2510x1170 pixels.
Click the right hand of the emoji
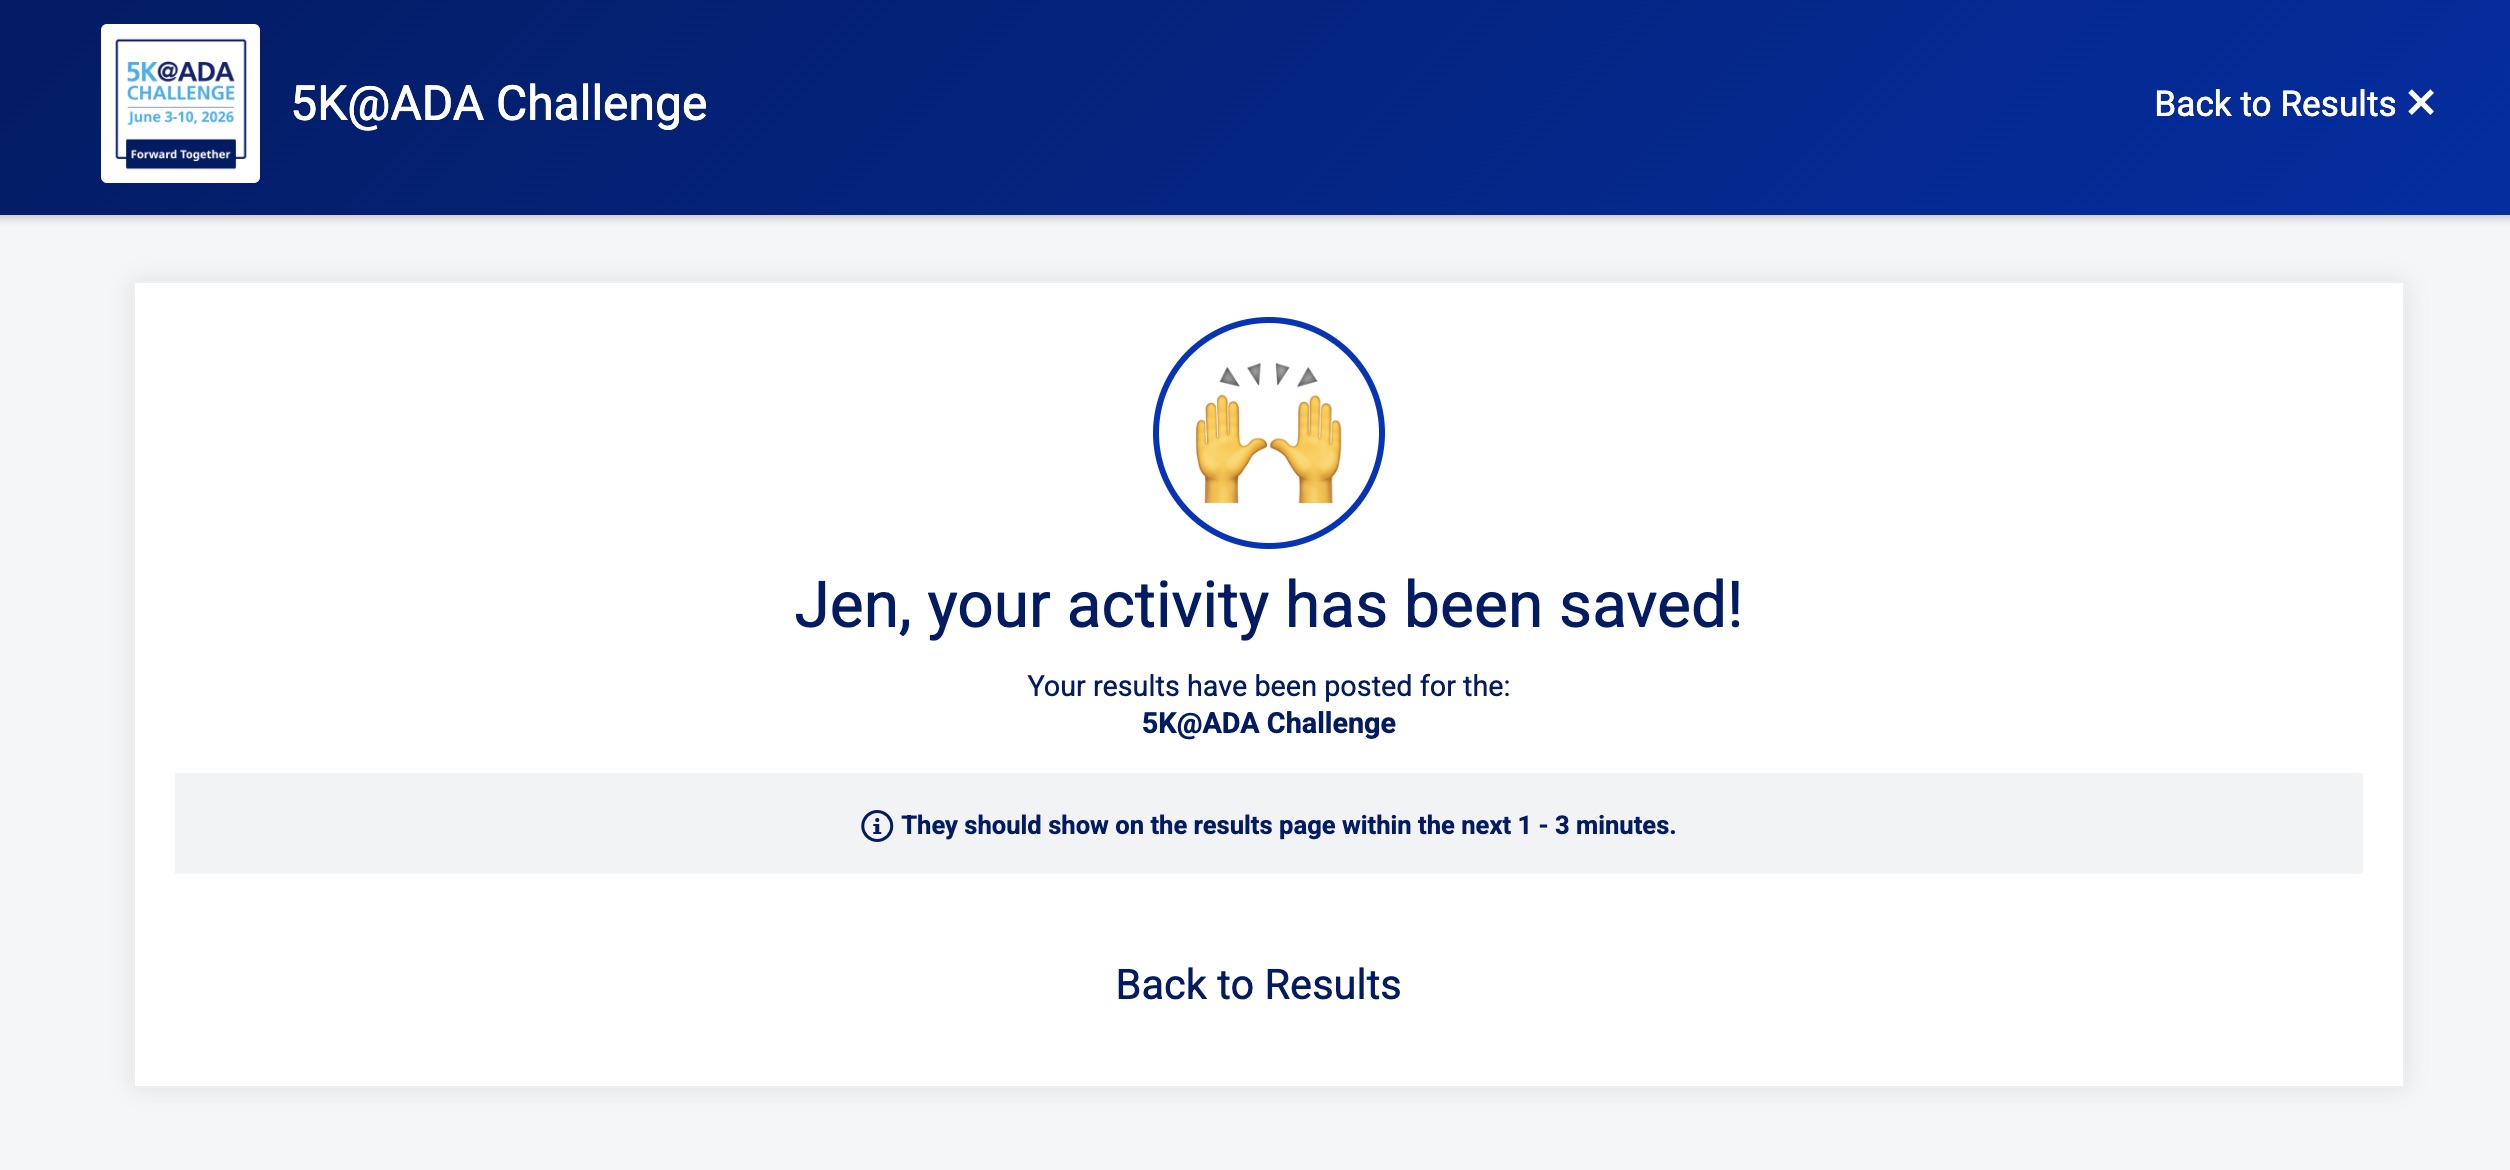(1314, 450)
